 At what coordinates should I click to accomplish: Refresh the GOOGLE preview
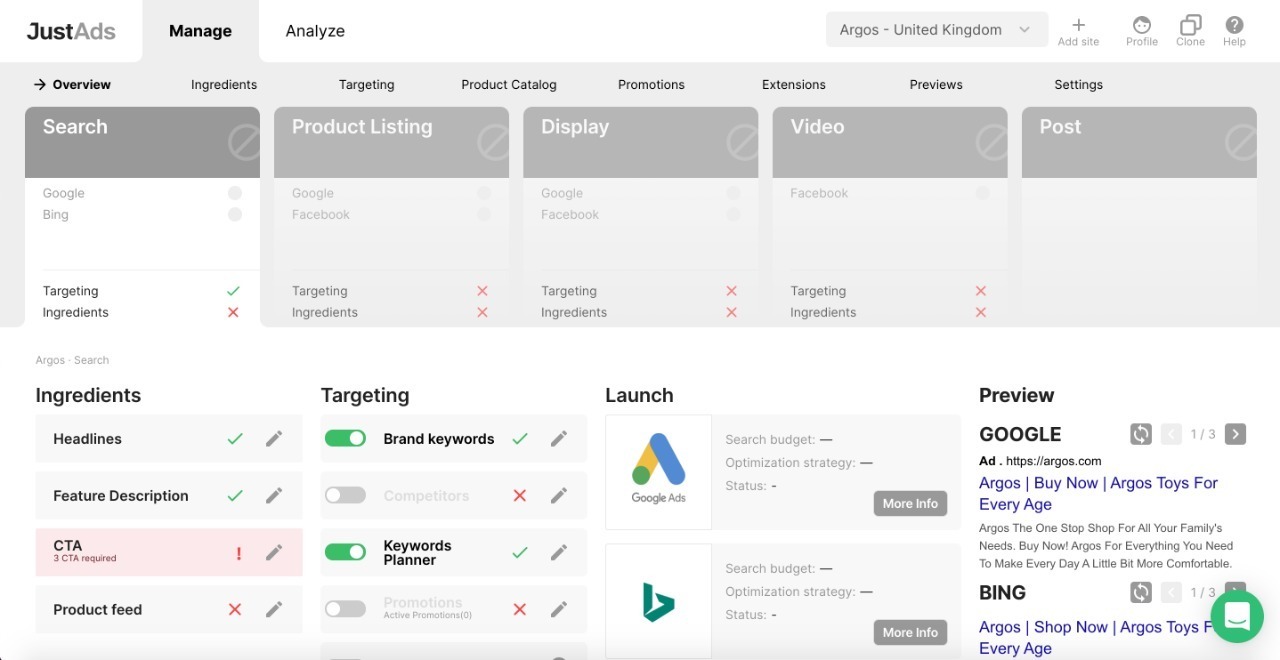(x=1141, y=434)
